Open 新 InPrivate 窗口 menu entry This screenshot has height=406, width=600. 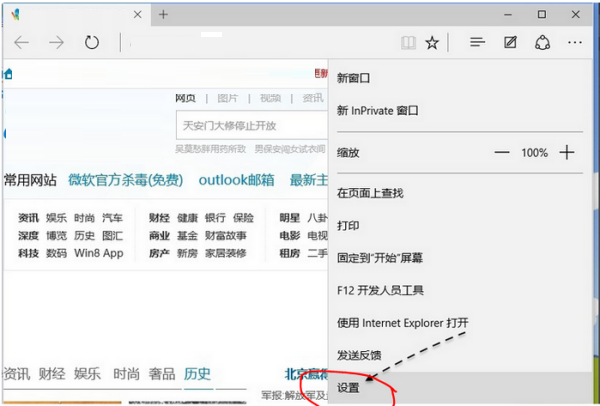[x=377, y=110]
